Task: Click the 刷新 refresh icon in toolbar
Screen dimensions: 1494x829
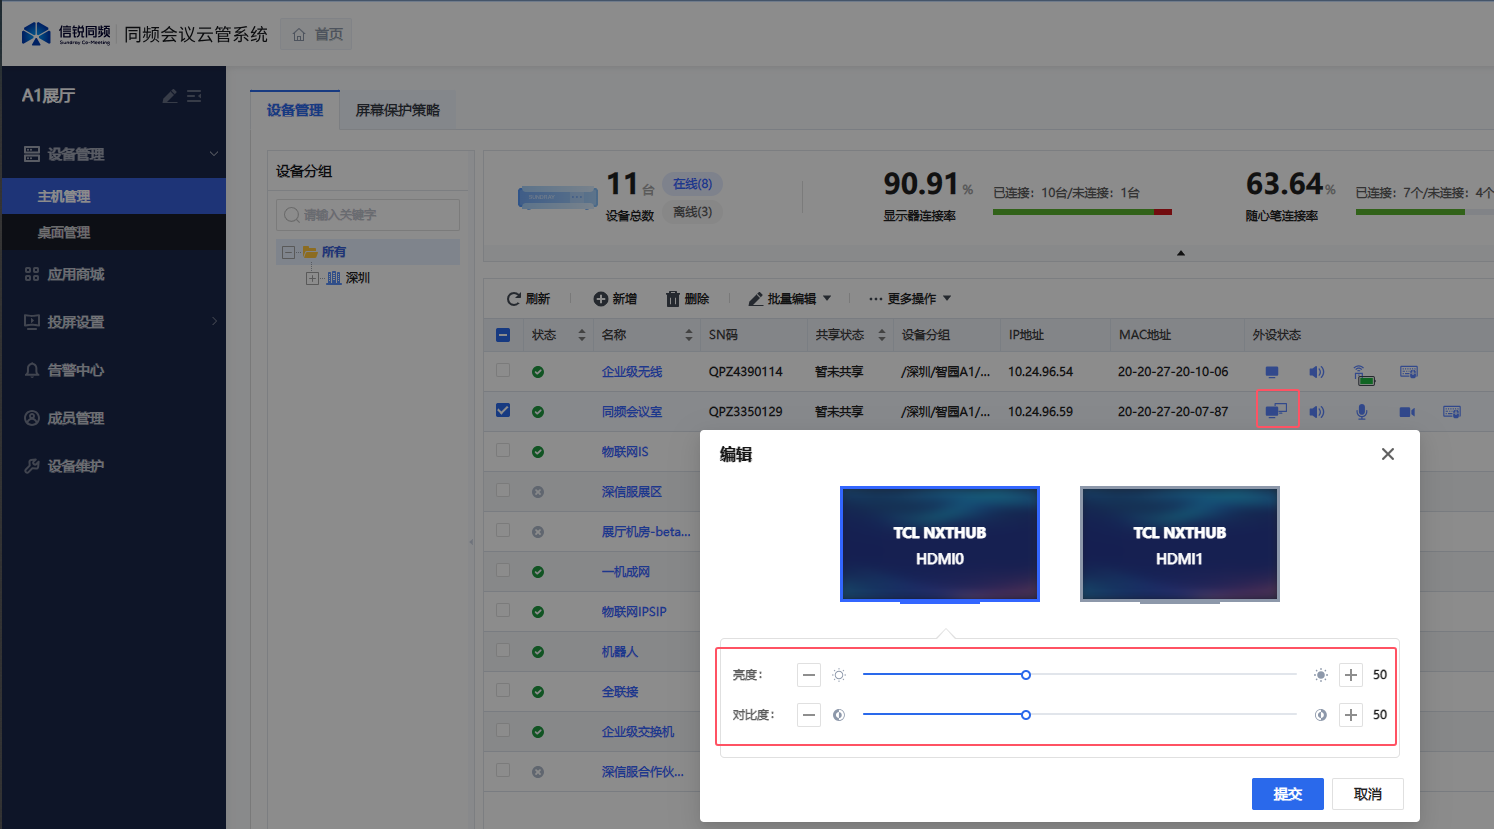Action: pyautogui.click(x=514, y=299)
